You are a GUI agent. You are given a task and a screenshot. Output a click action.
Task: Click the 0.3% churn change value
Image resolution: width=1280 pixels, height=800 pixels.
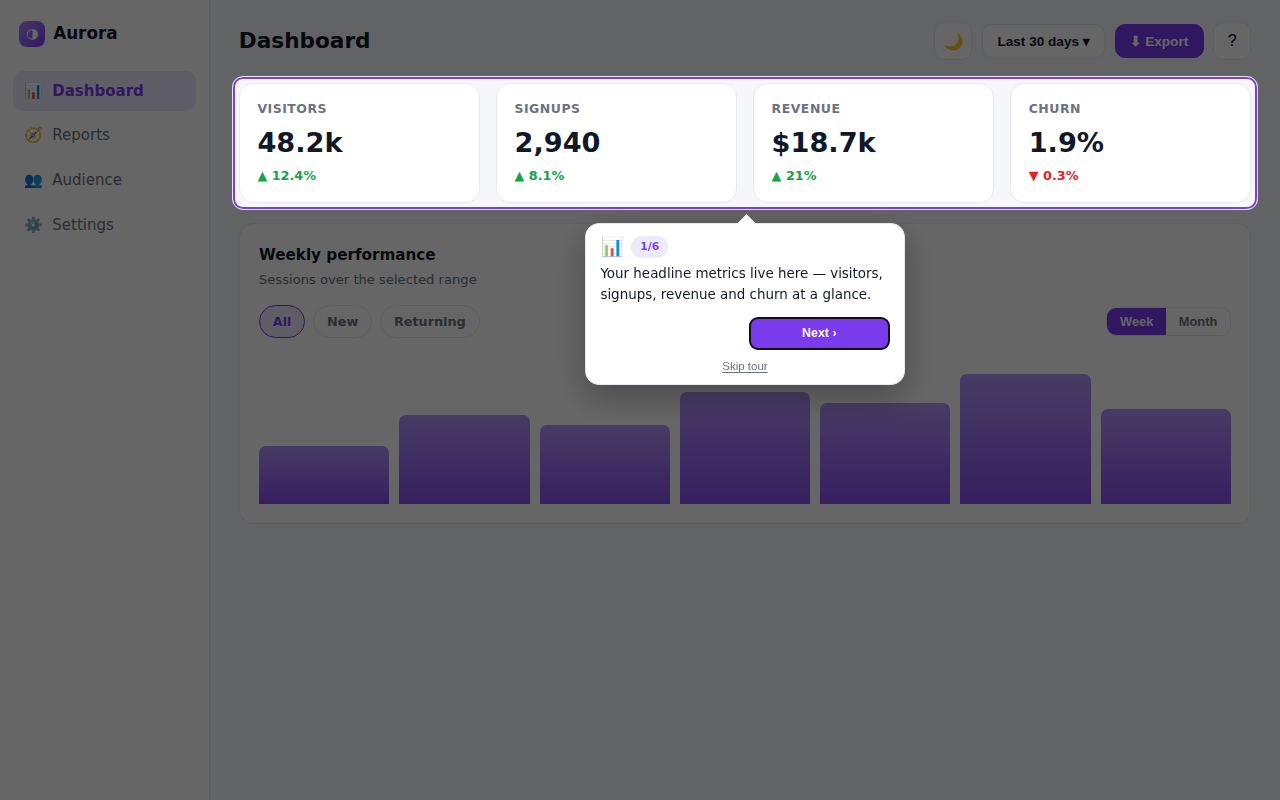1054,176
